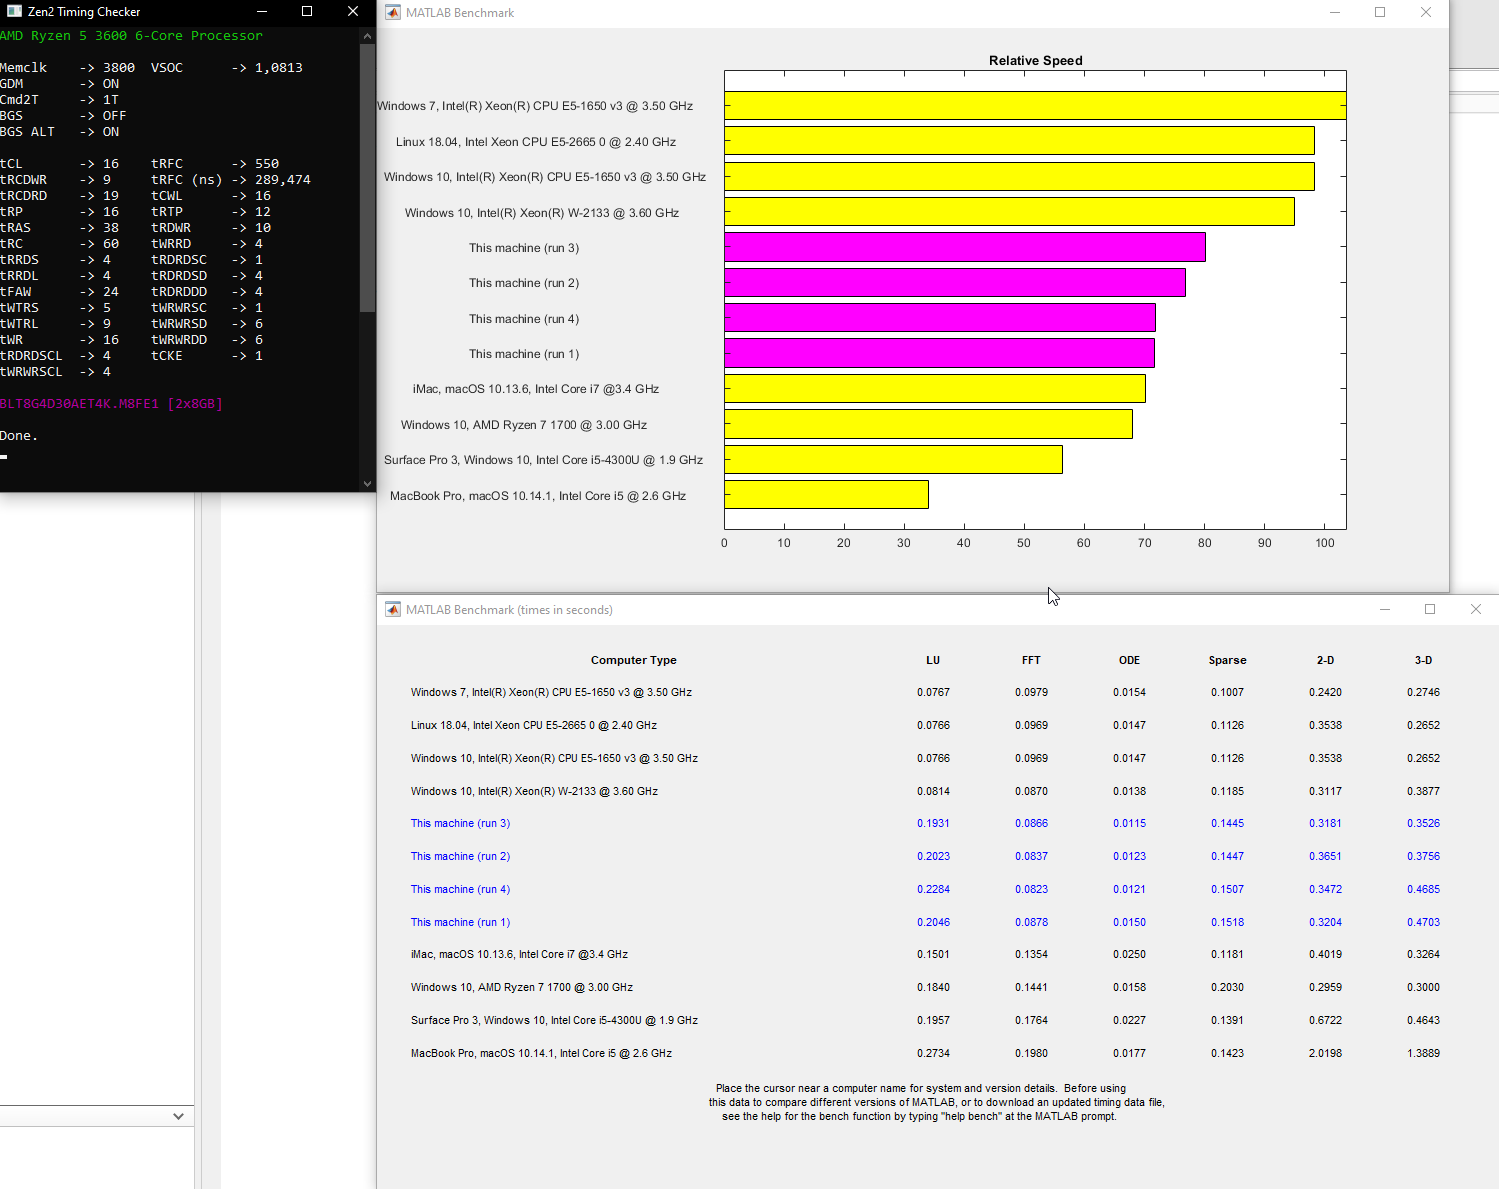The height and width of the screenshot is (1189, 1499).
Task: Open the dropdown near the bottom left
Action: (x=178, y=1116)
